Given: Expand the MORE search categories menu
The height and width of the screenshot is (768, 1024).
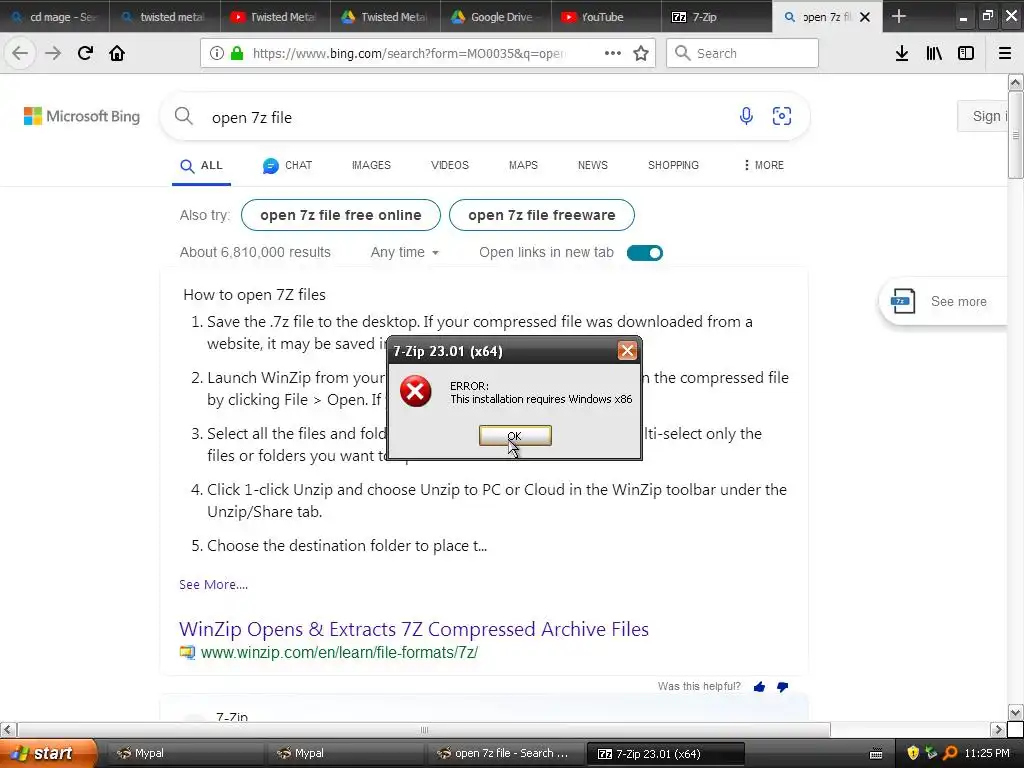Looking at the screenshot, I should [763, 165].
